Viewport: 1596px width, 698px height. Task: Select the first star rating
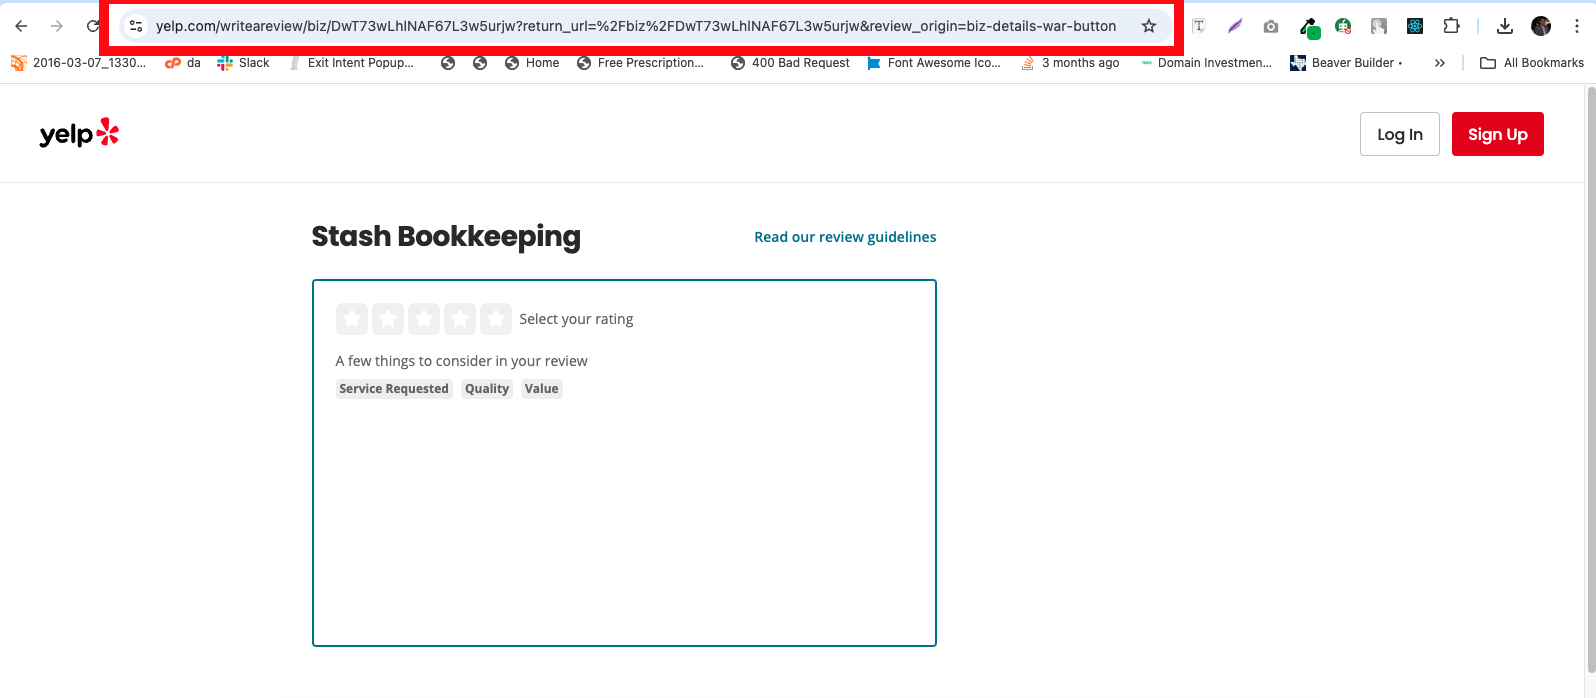tap(352, 319)
